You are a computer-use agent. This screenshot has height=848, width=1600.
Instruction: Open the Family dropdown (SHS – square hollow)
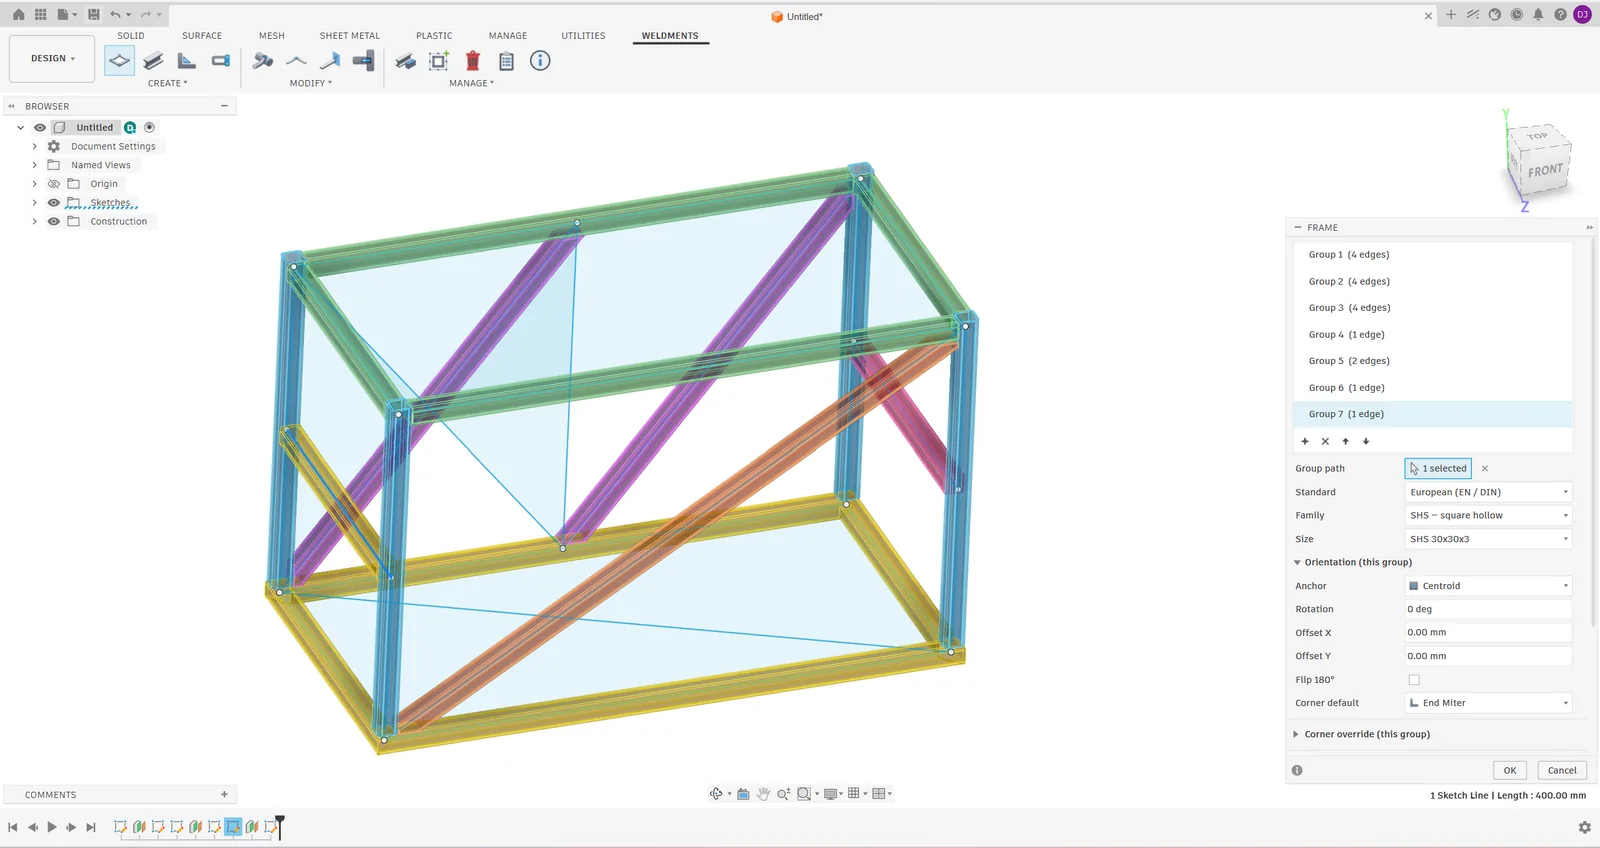[x=1488, y=515]
